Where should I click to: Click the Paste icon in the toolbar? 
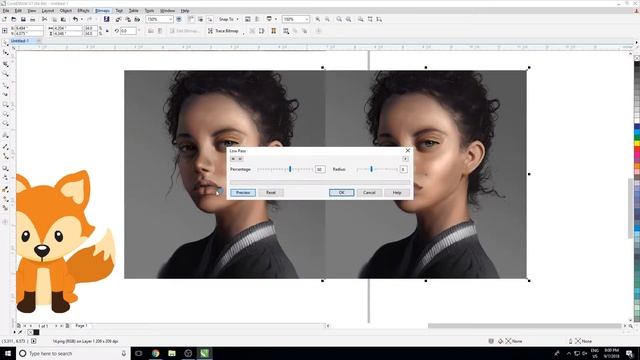[63, 19]
